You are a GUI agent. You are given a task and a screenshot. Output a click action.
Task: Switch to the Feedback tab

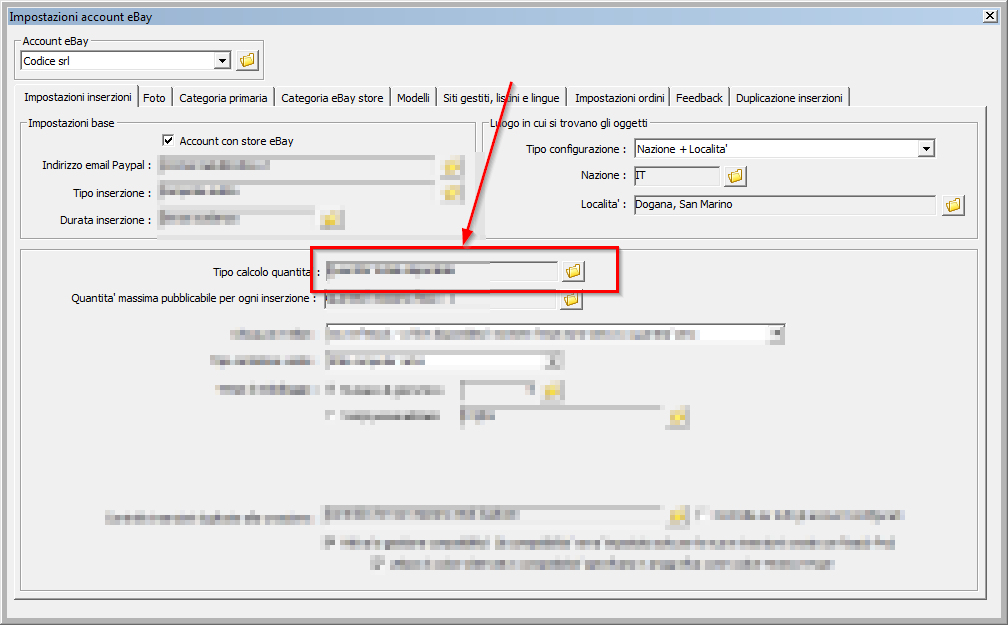[699, 98]
